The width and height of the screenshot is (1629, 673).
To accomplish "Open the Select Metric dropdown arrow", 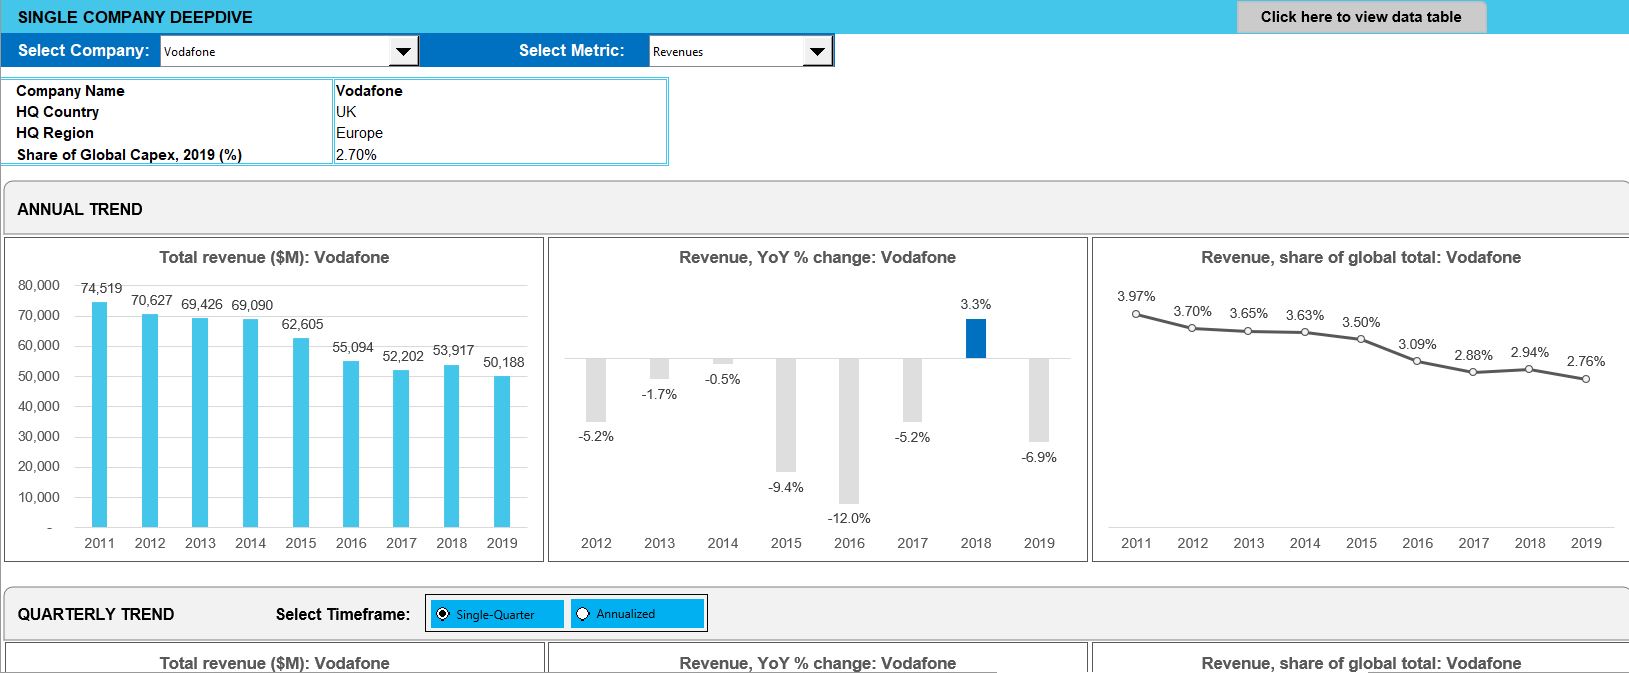I will 818,51.
